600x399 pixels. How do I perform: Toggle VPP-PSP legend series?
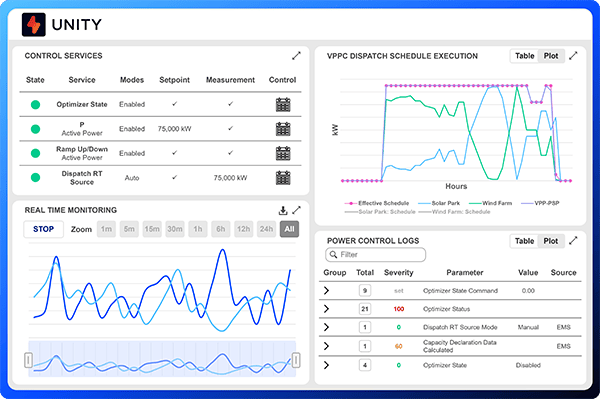tap(540, 203)
